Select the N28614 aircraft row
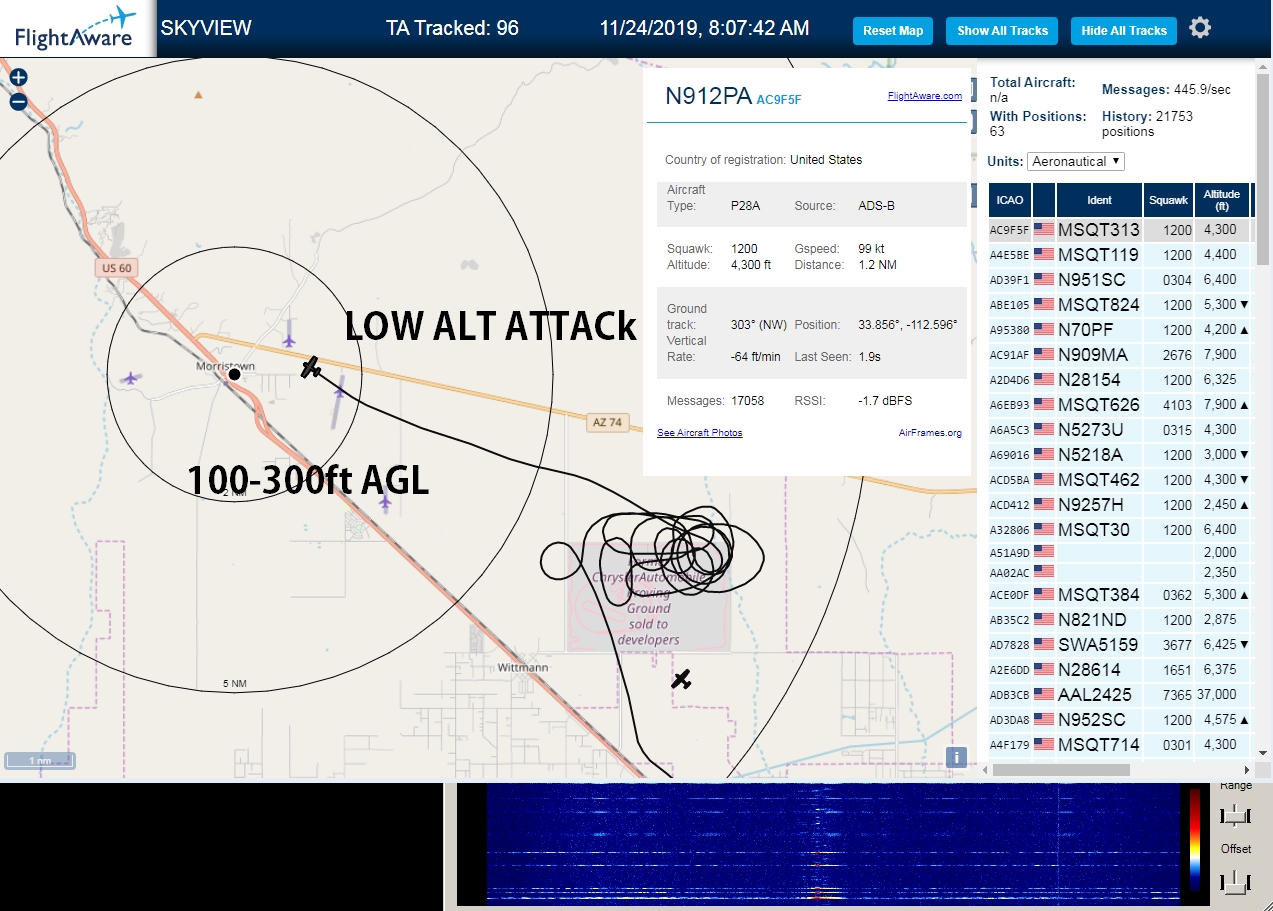This screenshot has height=911, width=1273. click(x=1119, y=670)
